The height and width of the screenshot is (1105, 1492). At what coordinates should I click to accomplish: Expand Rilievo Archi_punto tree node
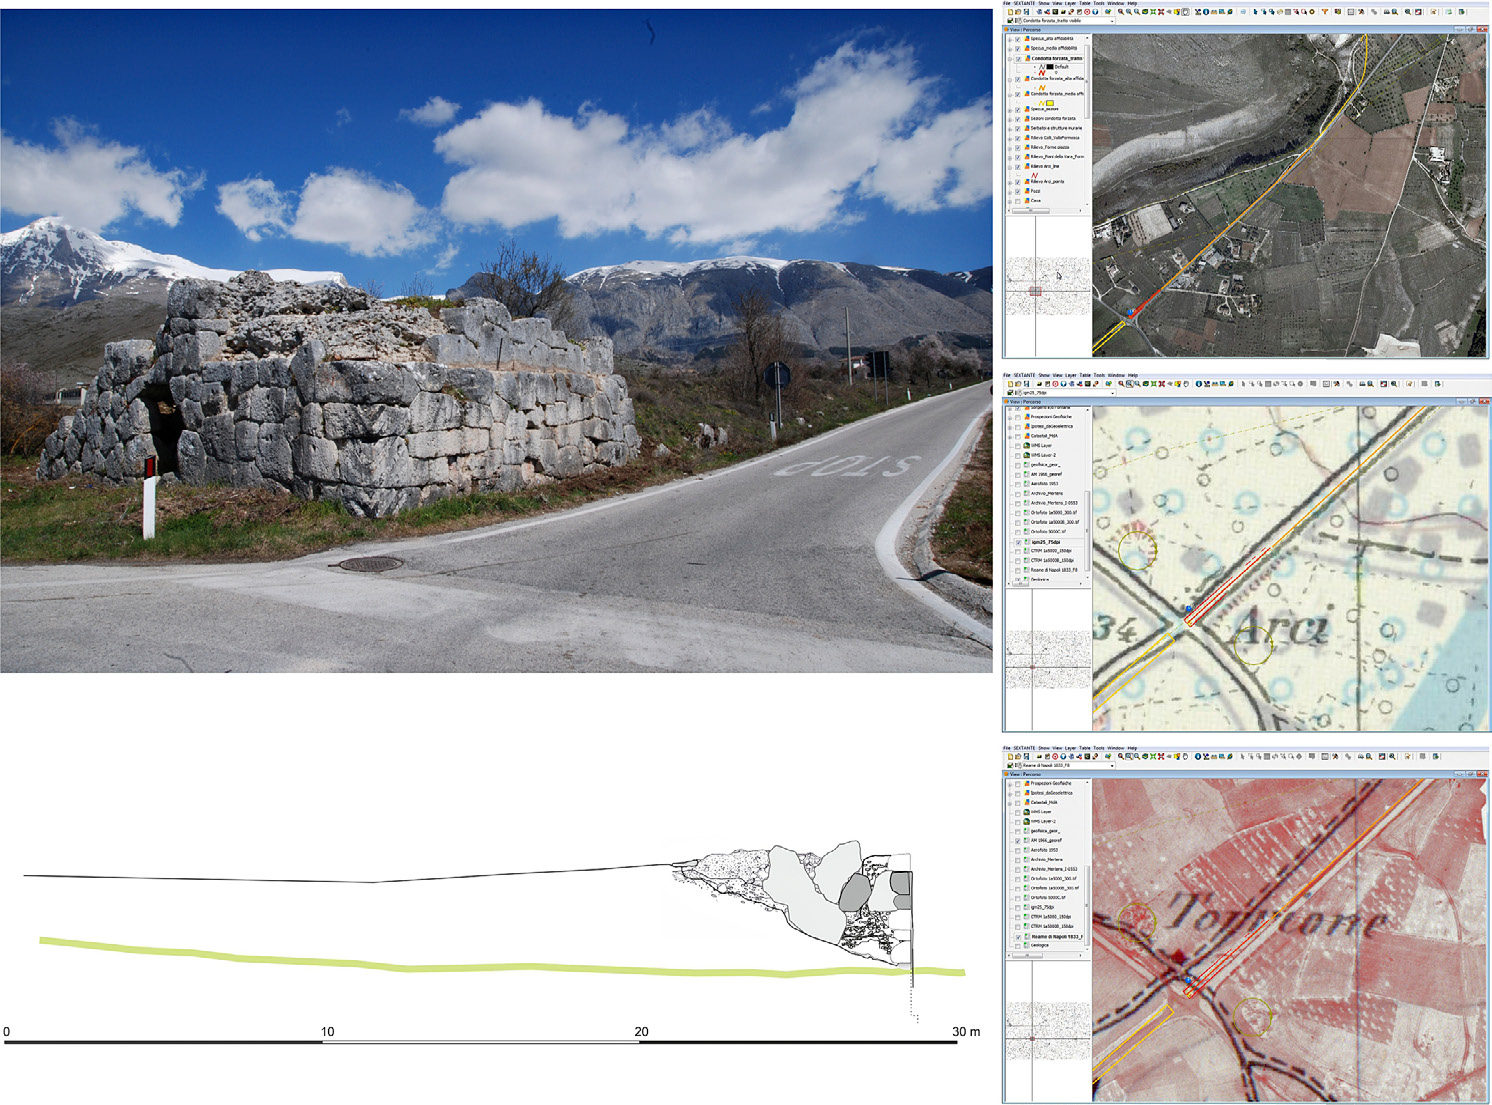pyautogui.click(x=1010, y=182)
